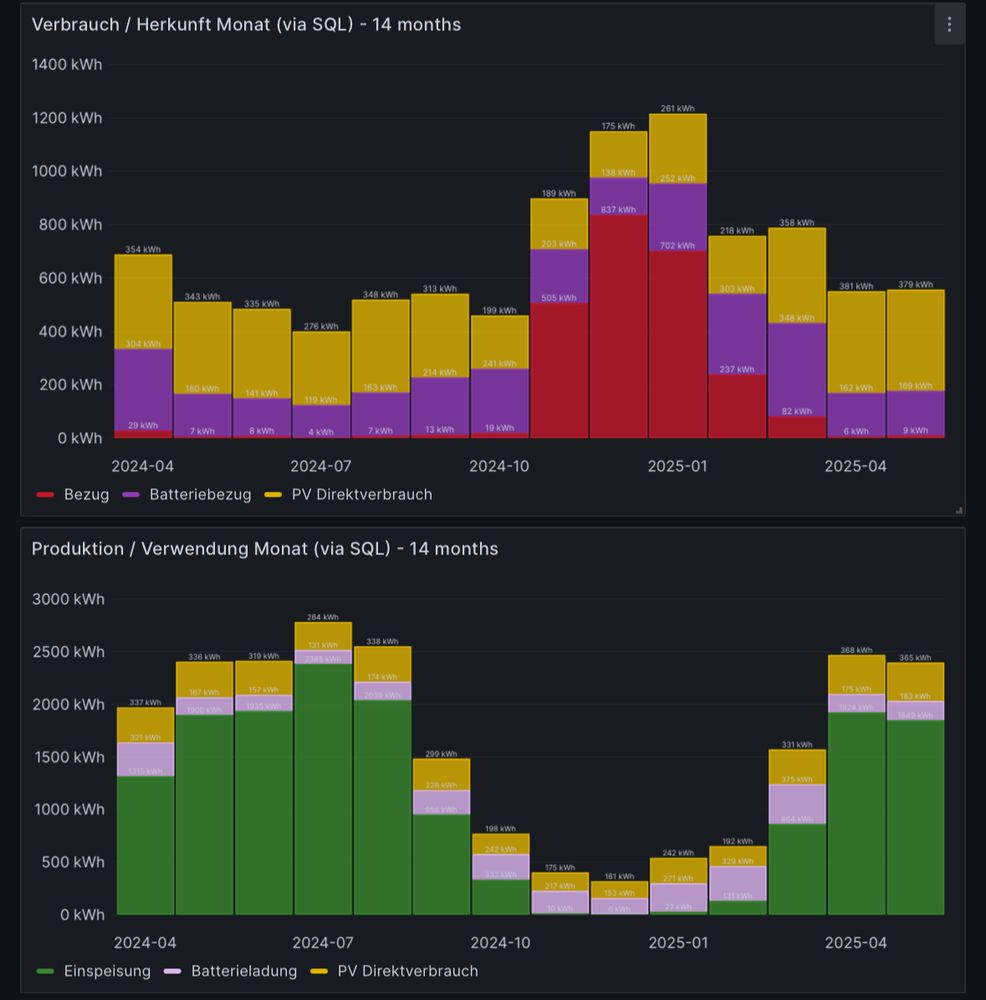Grab the resize handle of the Verbrauch panel
Viewport: 986px width, 1000px height.
tap(959, 510)
